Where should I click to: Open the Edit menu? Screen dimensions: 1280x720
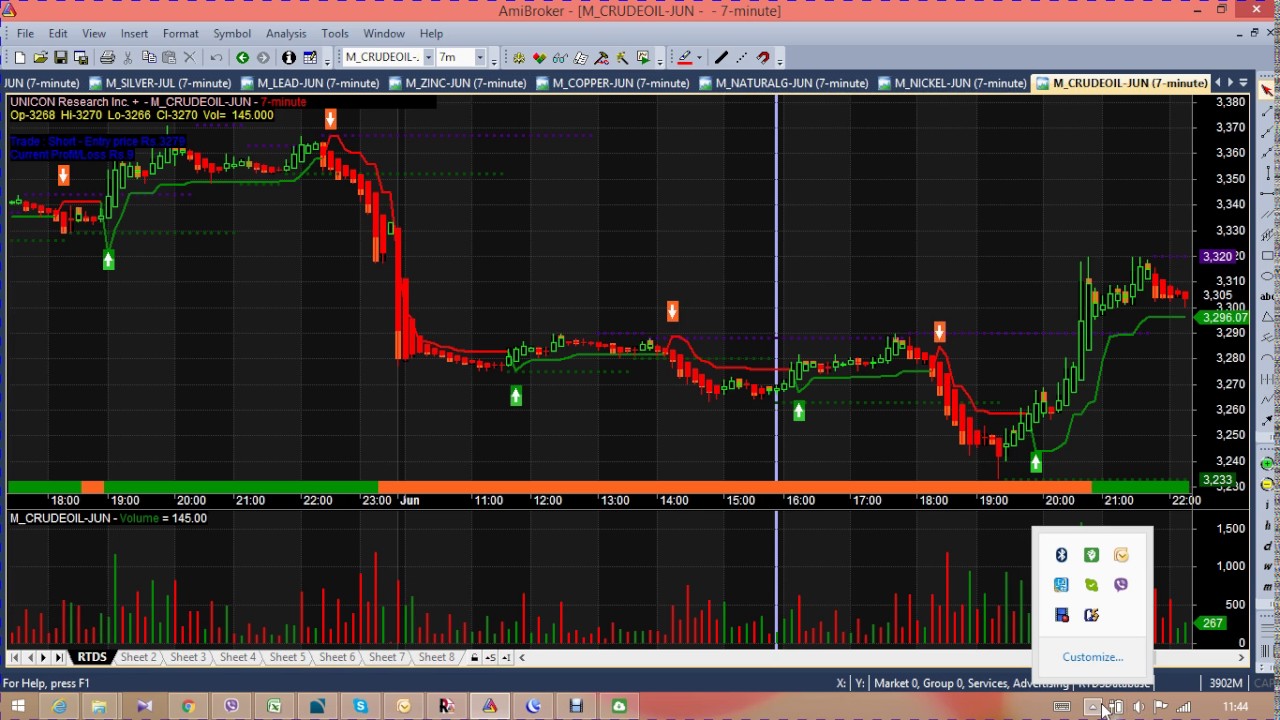[x=58, y=33]
